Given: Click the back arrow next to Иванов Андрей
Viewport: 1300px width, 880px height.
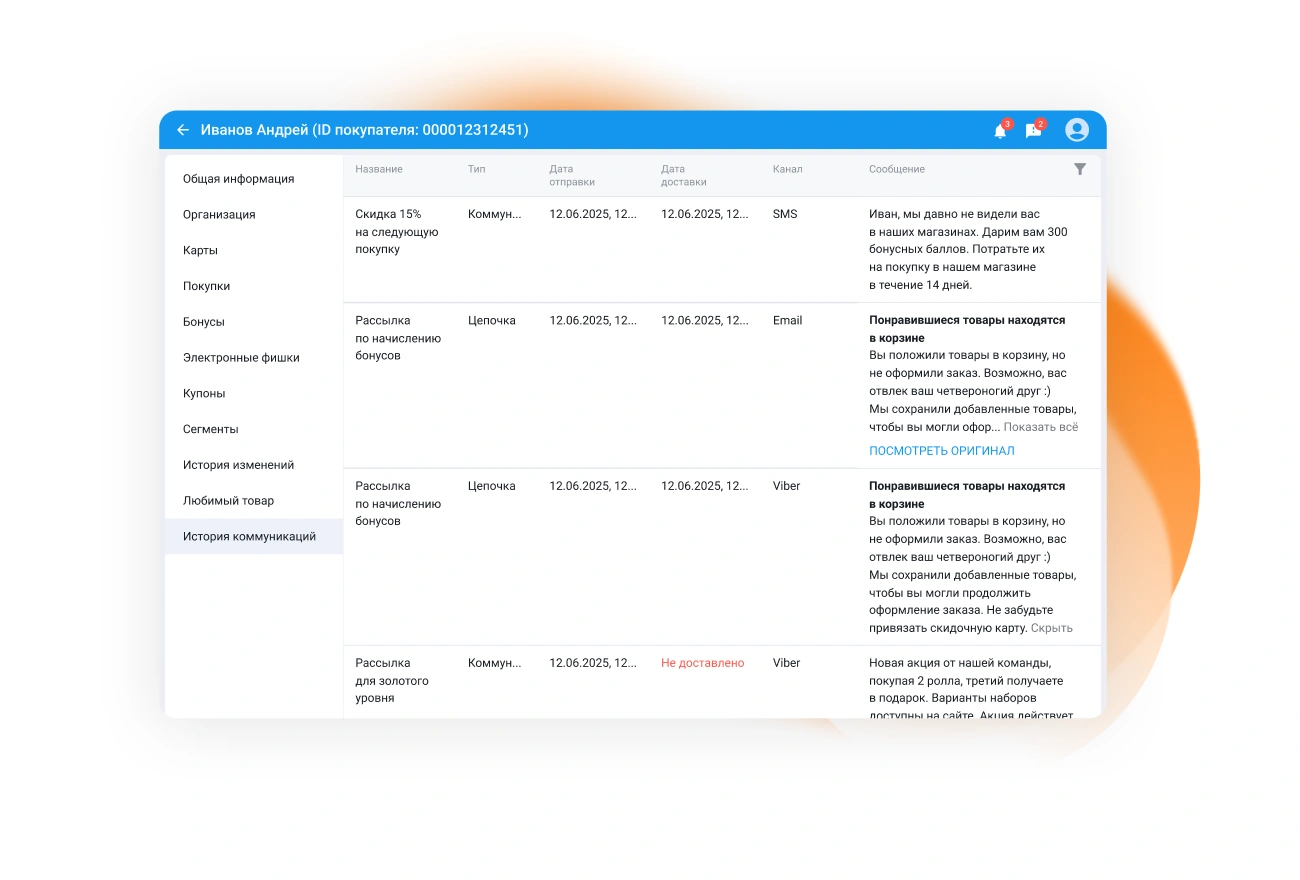Looking at the screenshot, I should click(183, 130).
